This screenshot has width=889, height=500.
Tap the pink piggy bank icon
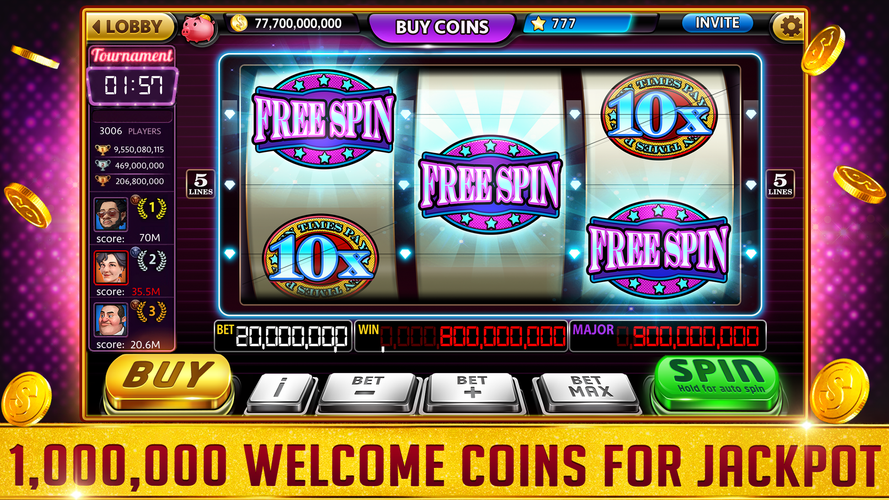pyautogui.click(x=198, y=27)
